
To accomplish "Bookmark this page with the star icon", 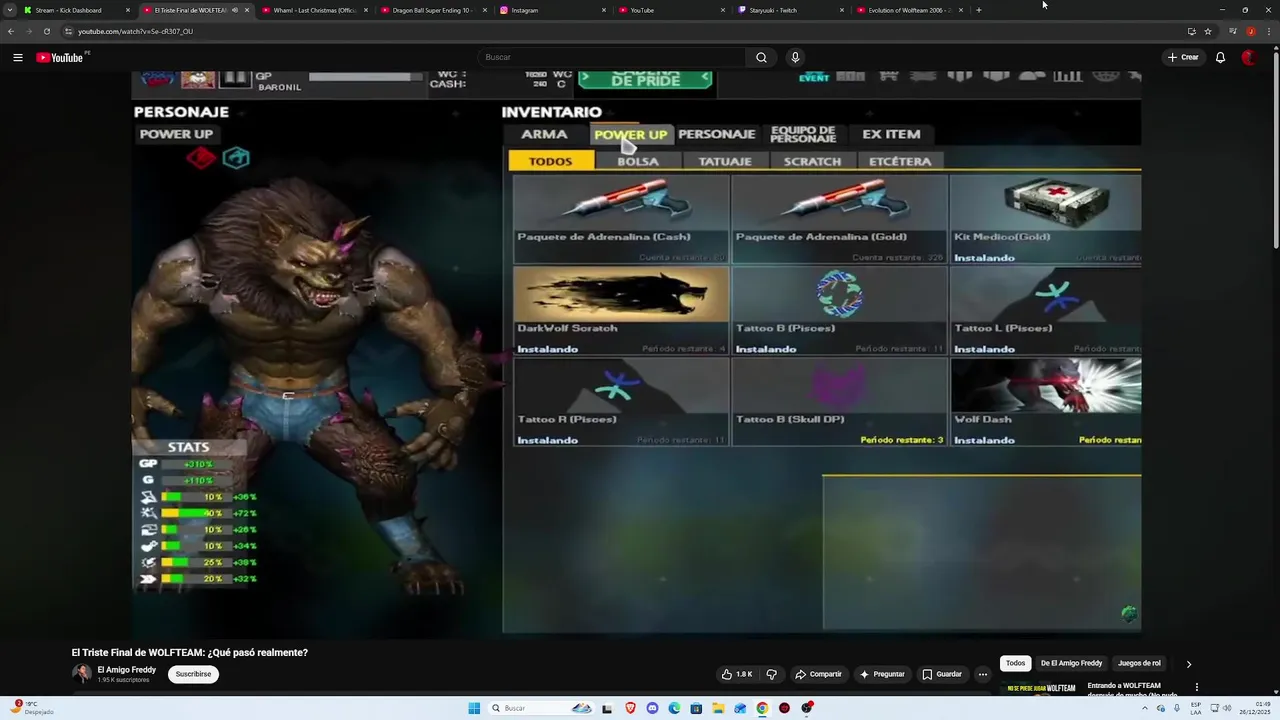I will pos(1208,31).
